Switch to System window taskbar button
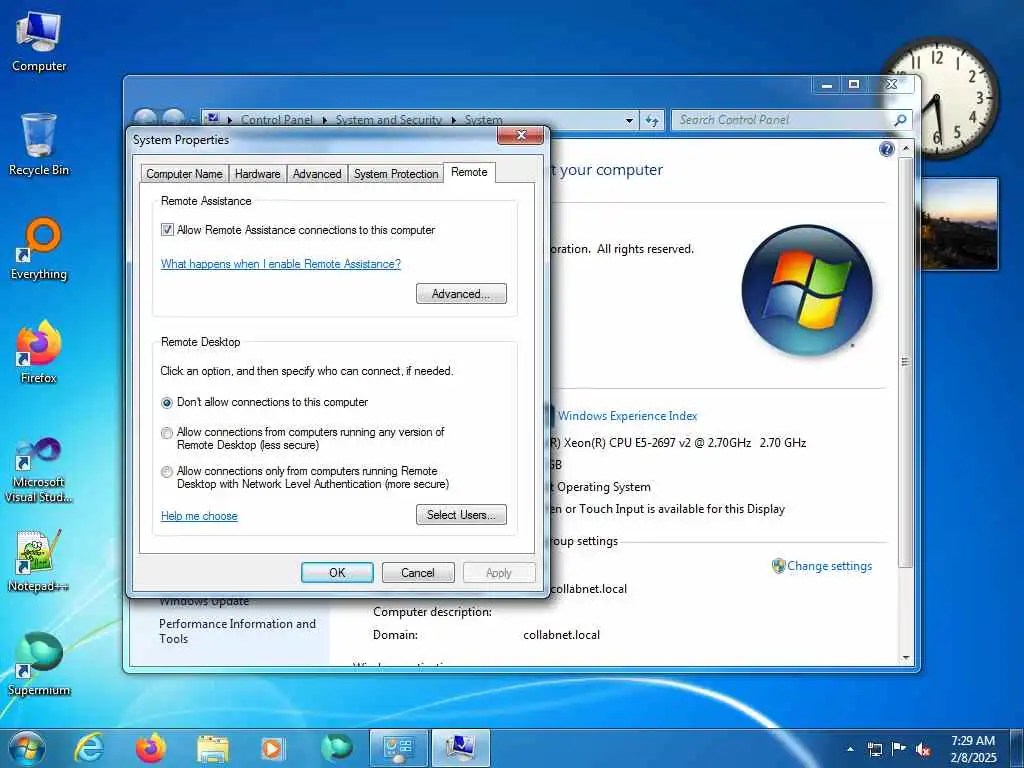This screenshot has width=1024, height=768. [x=460, y=748]
